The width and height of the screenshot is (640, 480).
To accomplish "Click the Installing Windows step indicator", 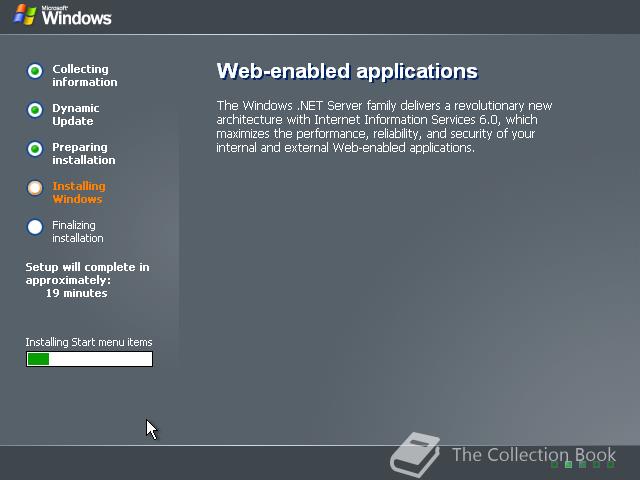I will click(35, 188).
